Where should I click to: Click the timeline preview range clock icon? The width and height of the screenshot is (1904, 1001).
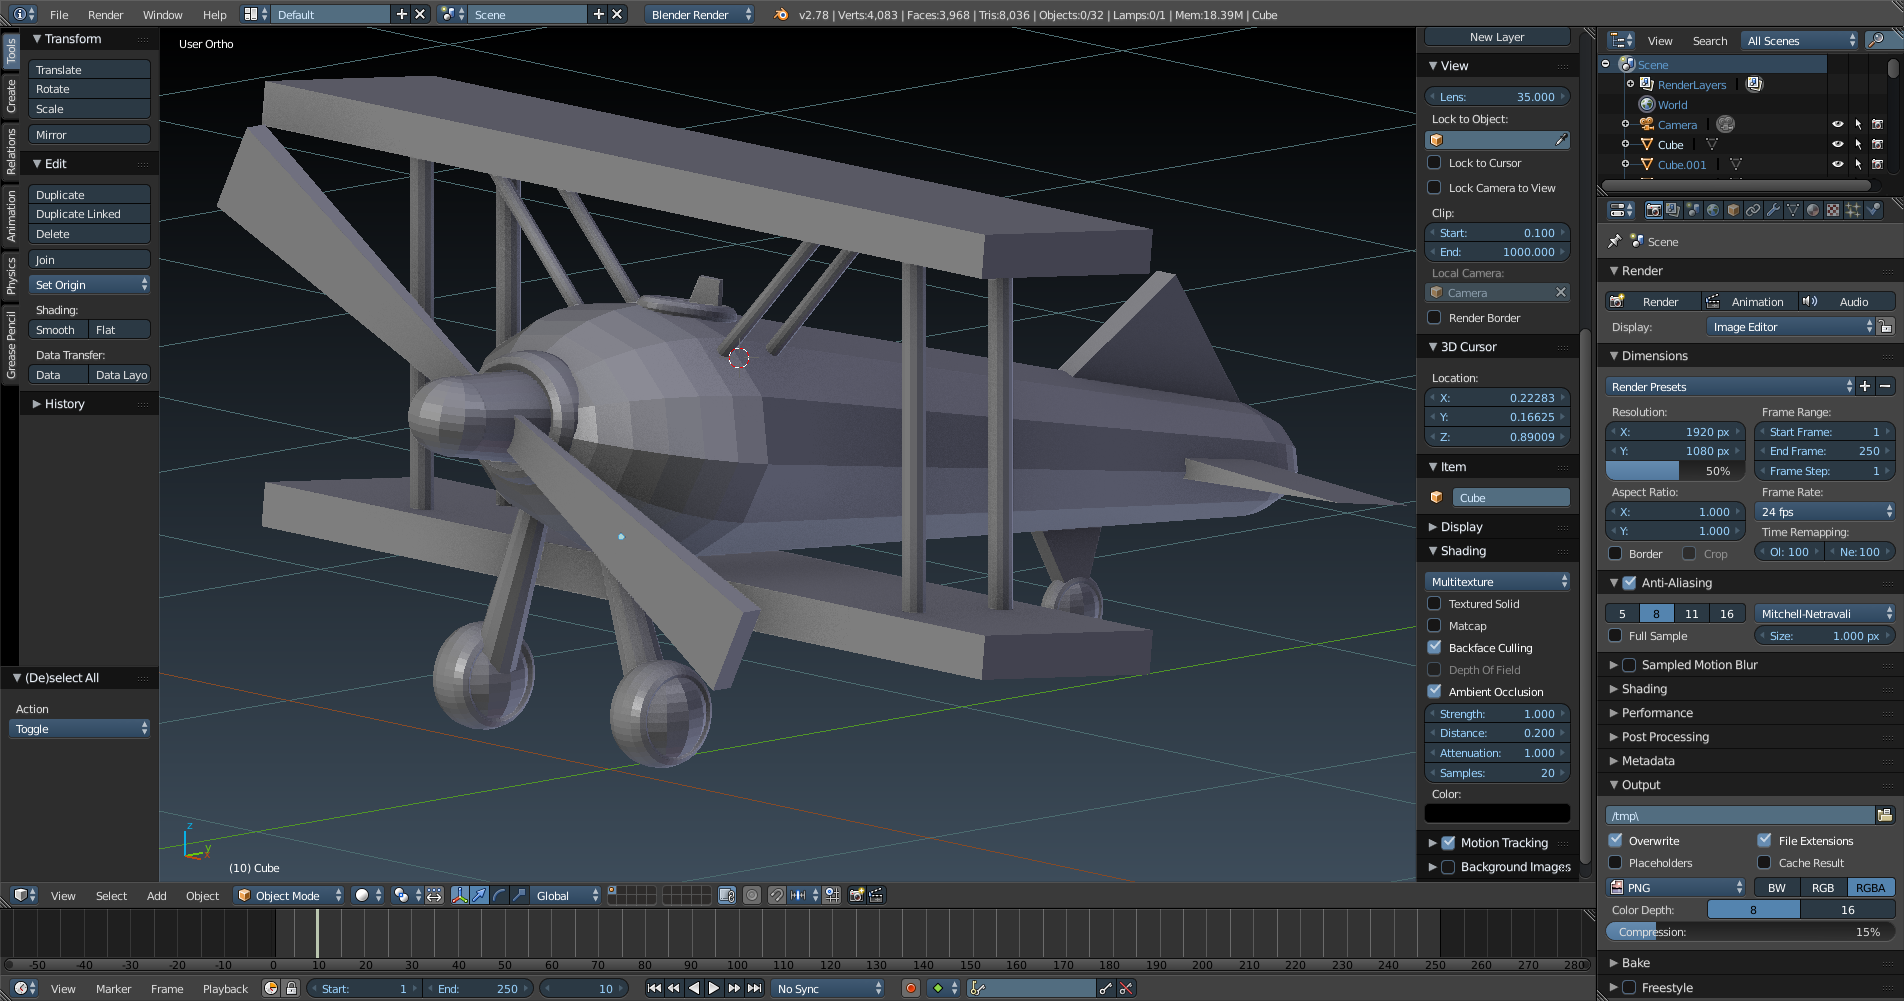(x=271, y=988)
